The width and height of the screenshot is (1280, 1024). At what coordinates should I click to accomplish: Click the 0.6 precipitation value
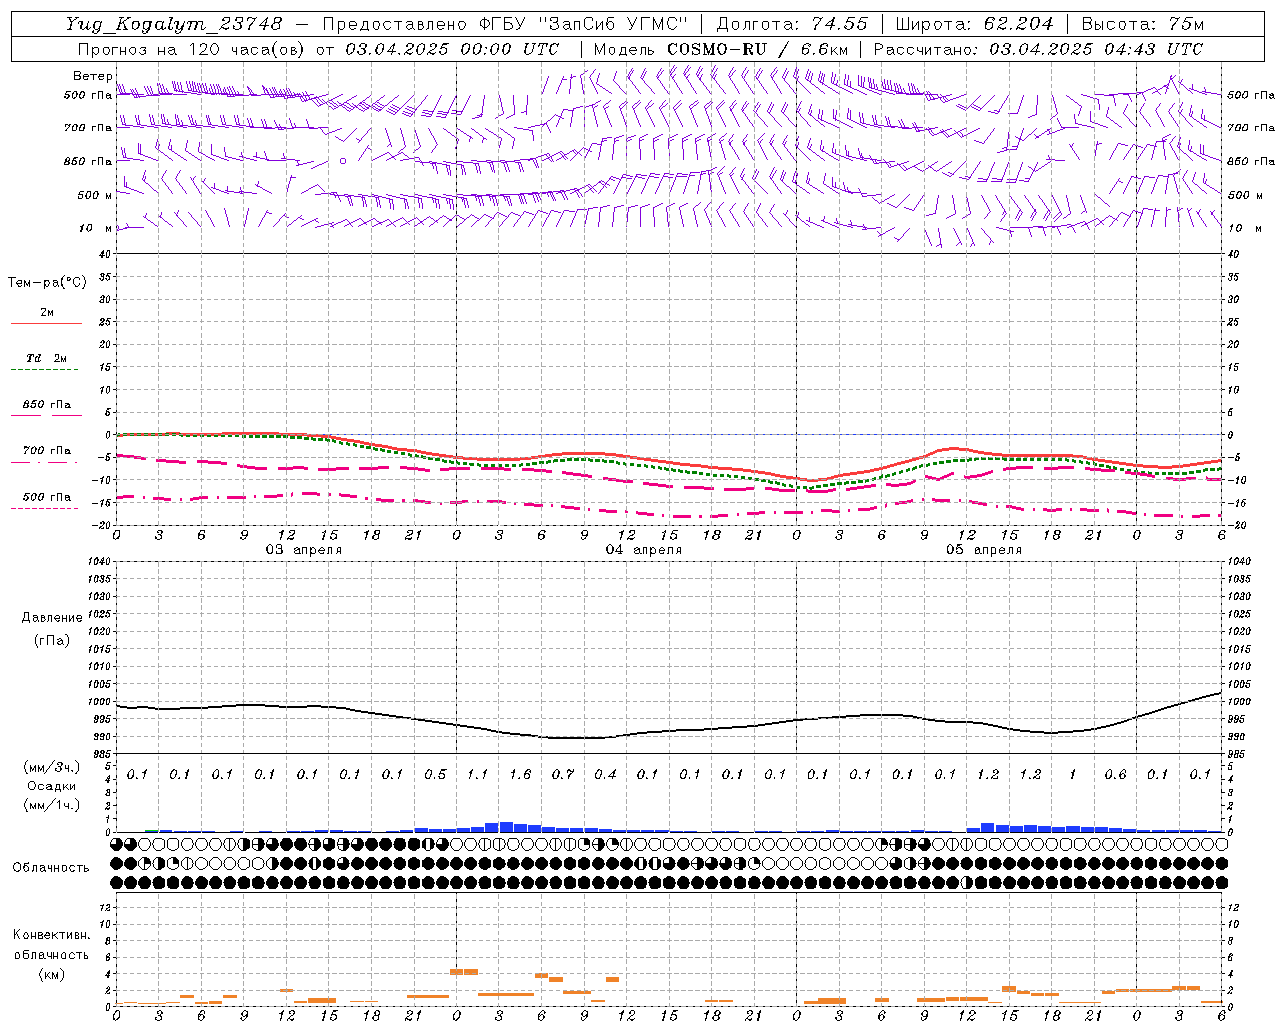[x=1115, y=774]
